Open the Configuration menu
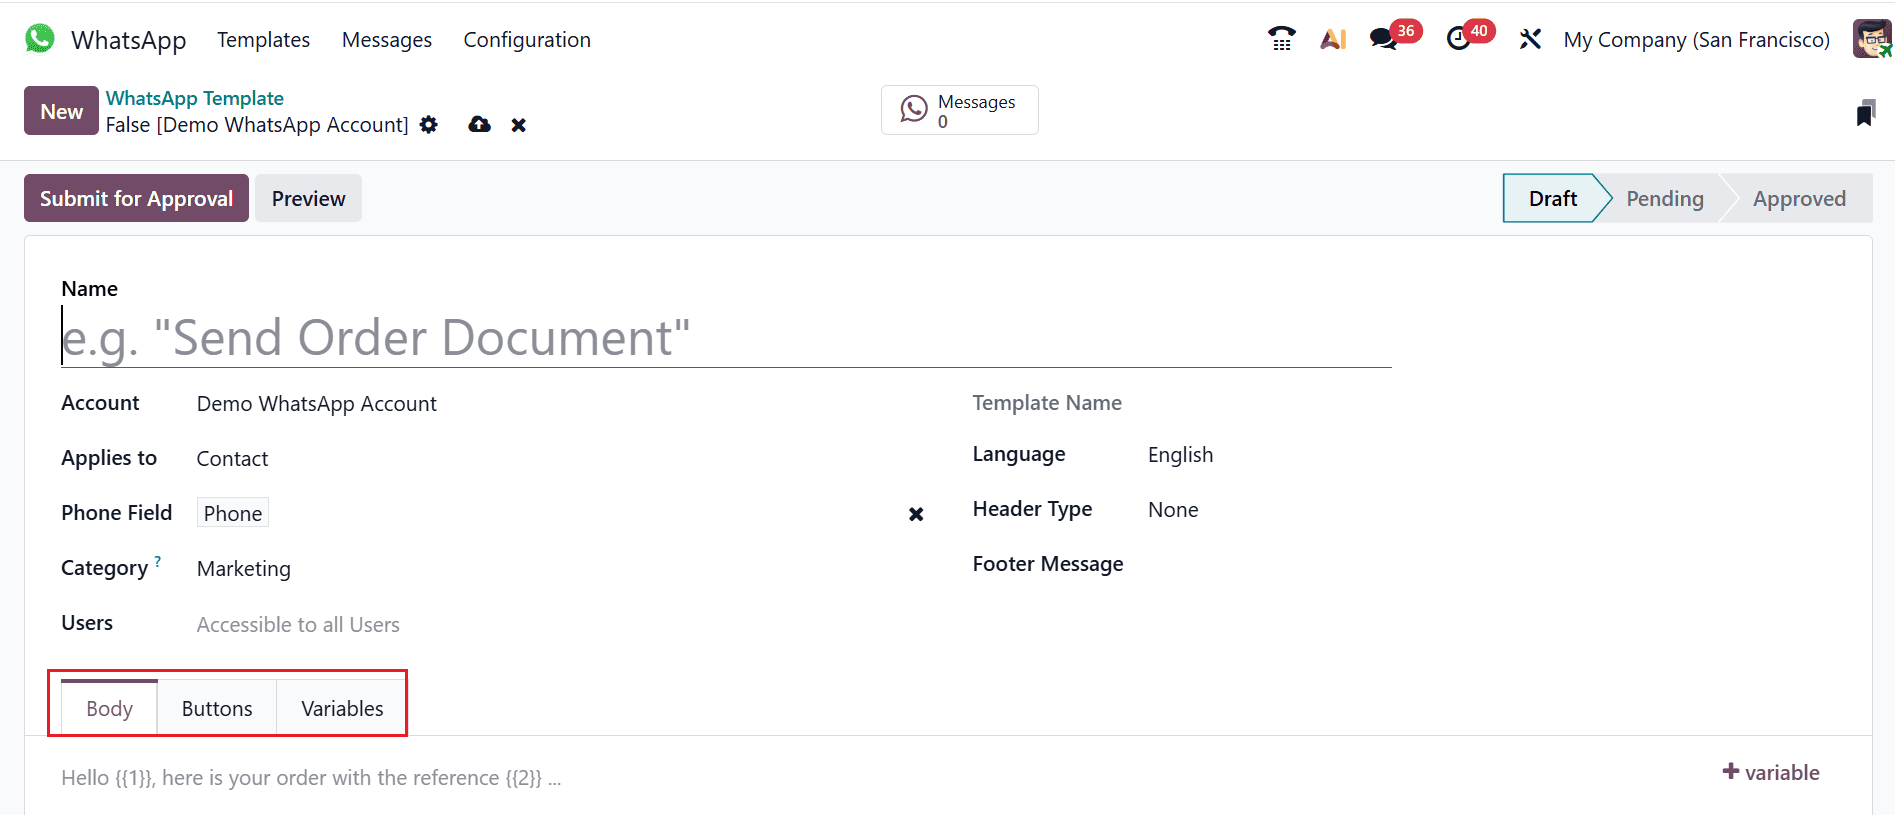The image size is (1895, 815). 527,40
